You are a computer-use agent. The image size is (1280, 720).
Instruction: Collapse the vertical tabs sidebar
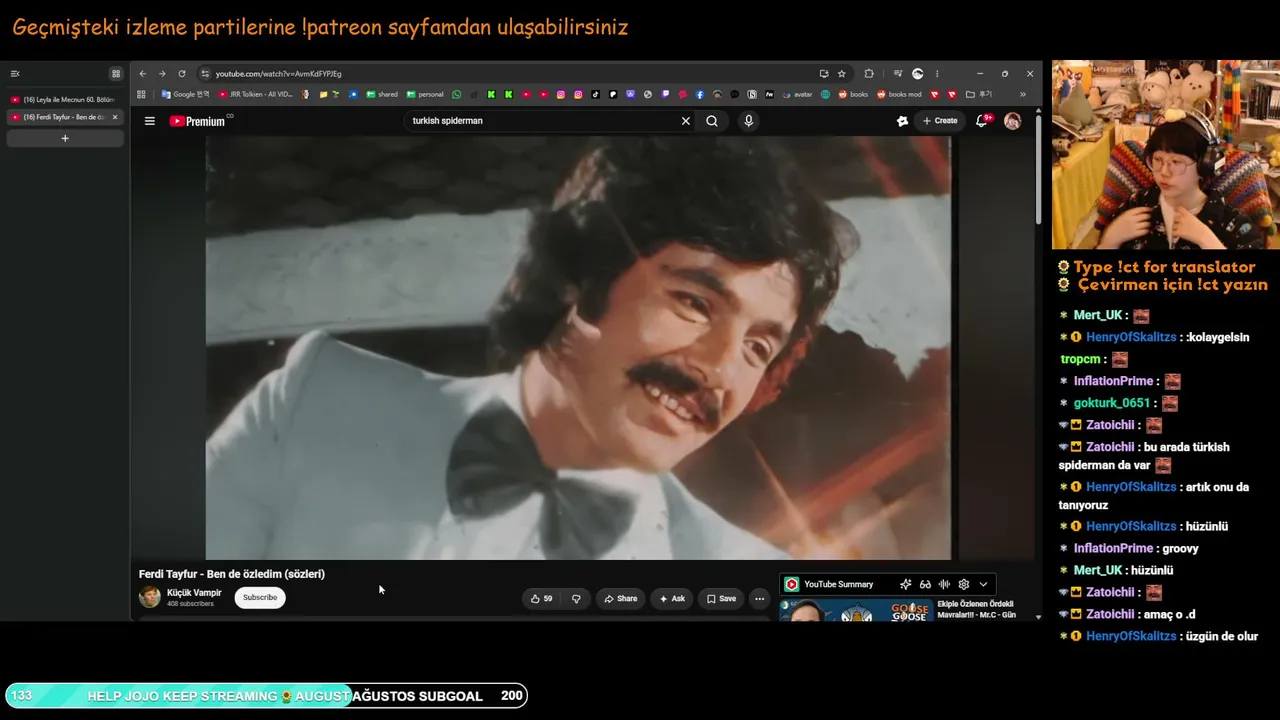click(x=15, y=74)
